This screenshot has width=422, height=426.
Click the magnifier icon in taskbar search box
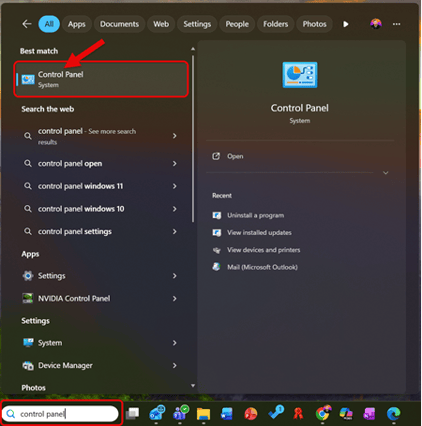tap(11, 414)
